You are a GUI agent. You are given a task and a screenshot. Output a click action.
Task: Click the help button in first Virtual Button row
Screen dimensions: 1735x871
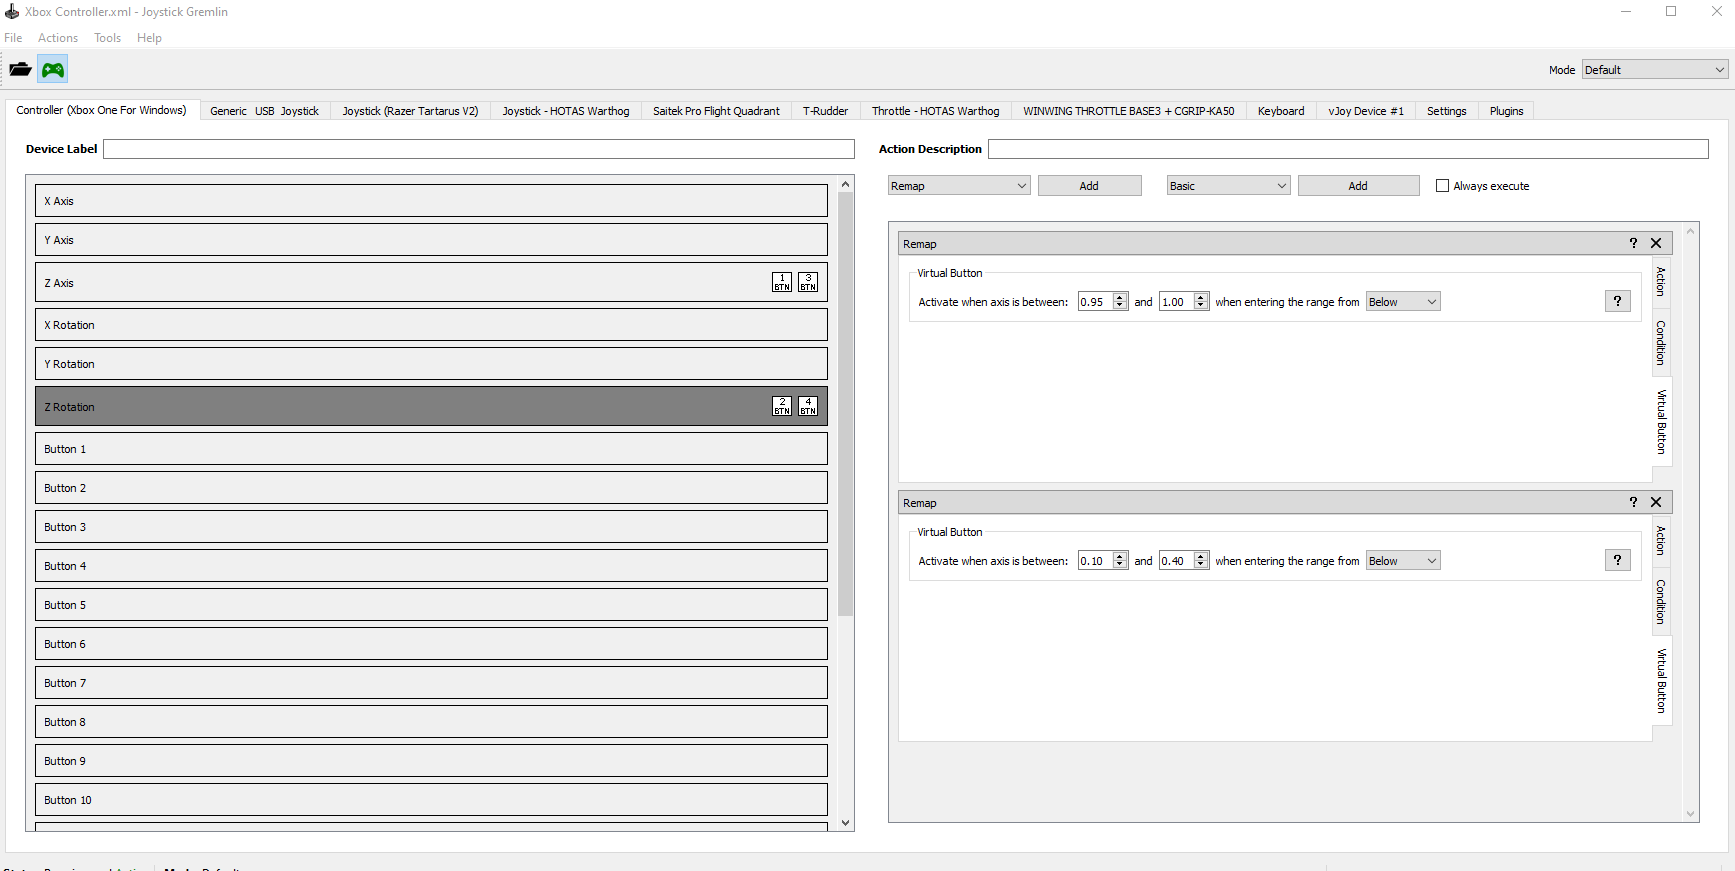pyautogui.click(x=1617, y=301)
